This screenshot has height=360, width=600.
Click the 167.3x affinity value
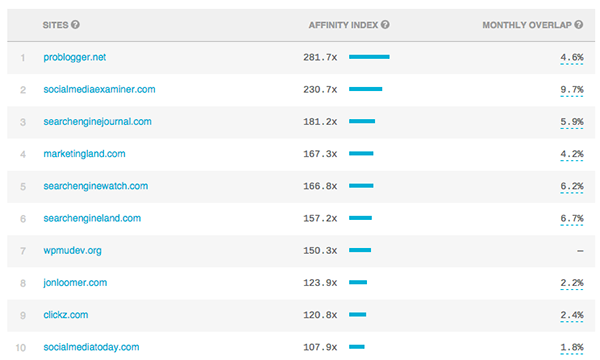(320, 154)
